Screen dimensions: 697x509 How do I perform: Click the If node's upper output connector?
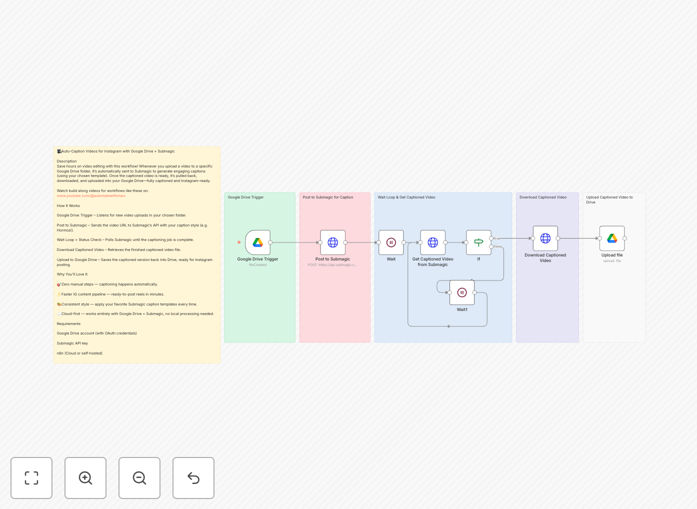point(492,238)
